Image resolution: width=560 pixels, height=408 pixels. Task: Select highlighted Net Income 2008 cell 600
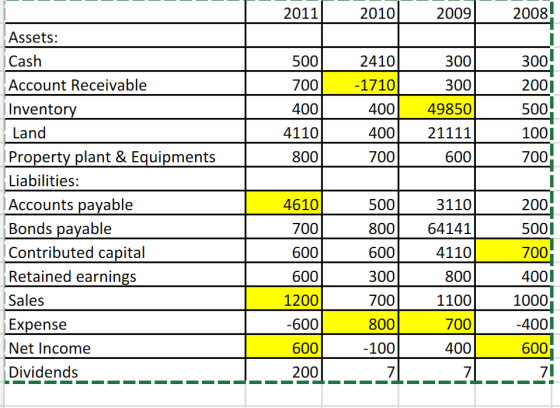(513, 347)
